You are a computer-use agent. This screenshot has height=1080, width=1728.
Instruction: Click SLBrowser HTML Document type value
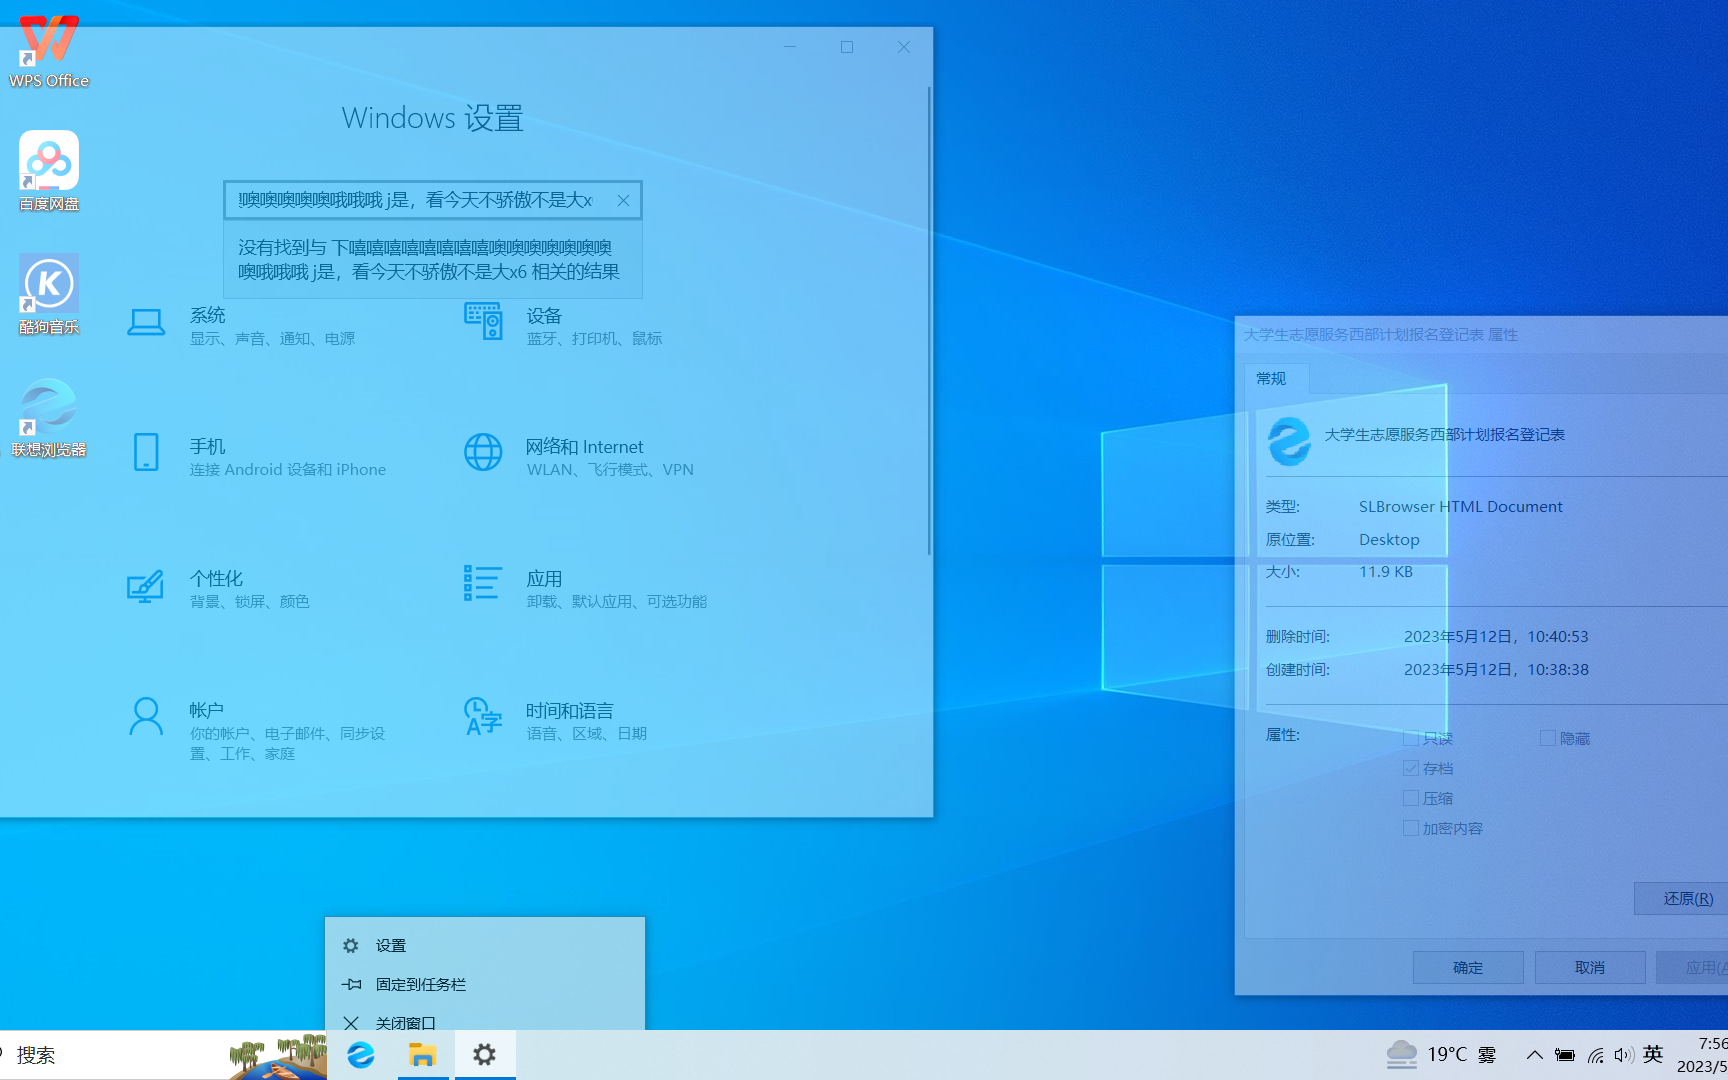click(1460, 507)
